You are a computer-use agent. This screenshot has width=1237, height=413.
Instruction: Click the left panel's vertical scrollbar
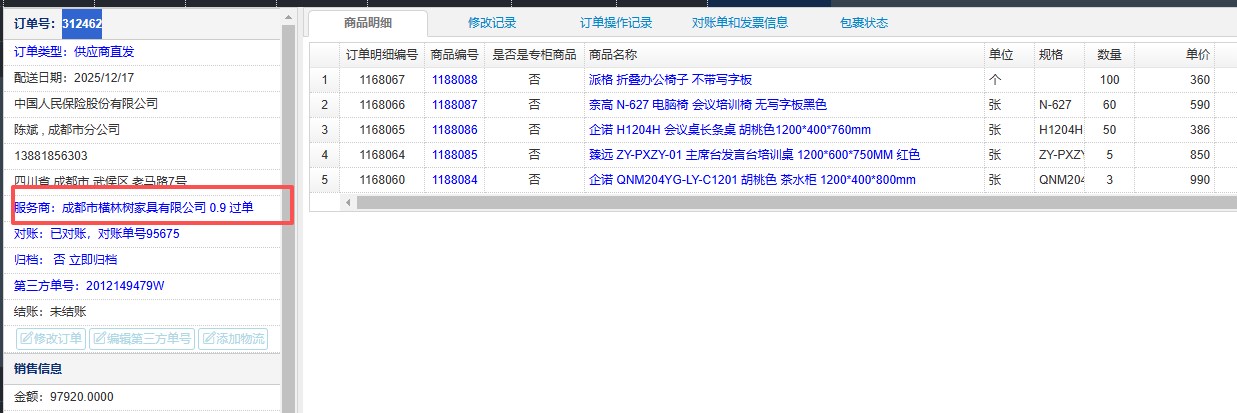(288, 200)
